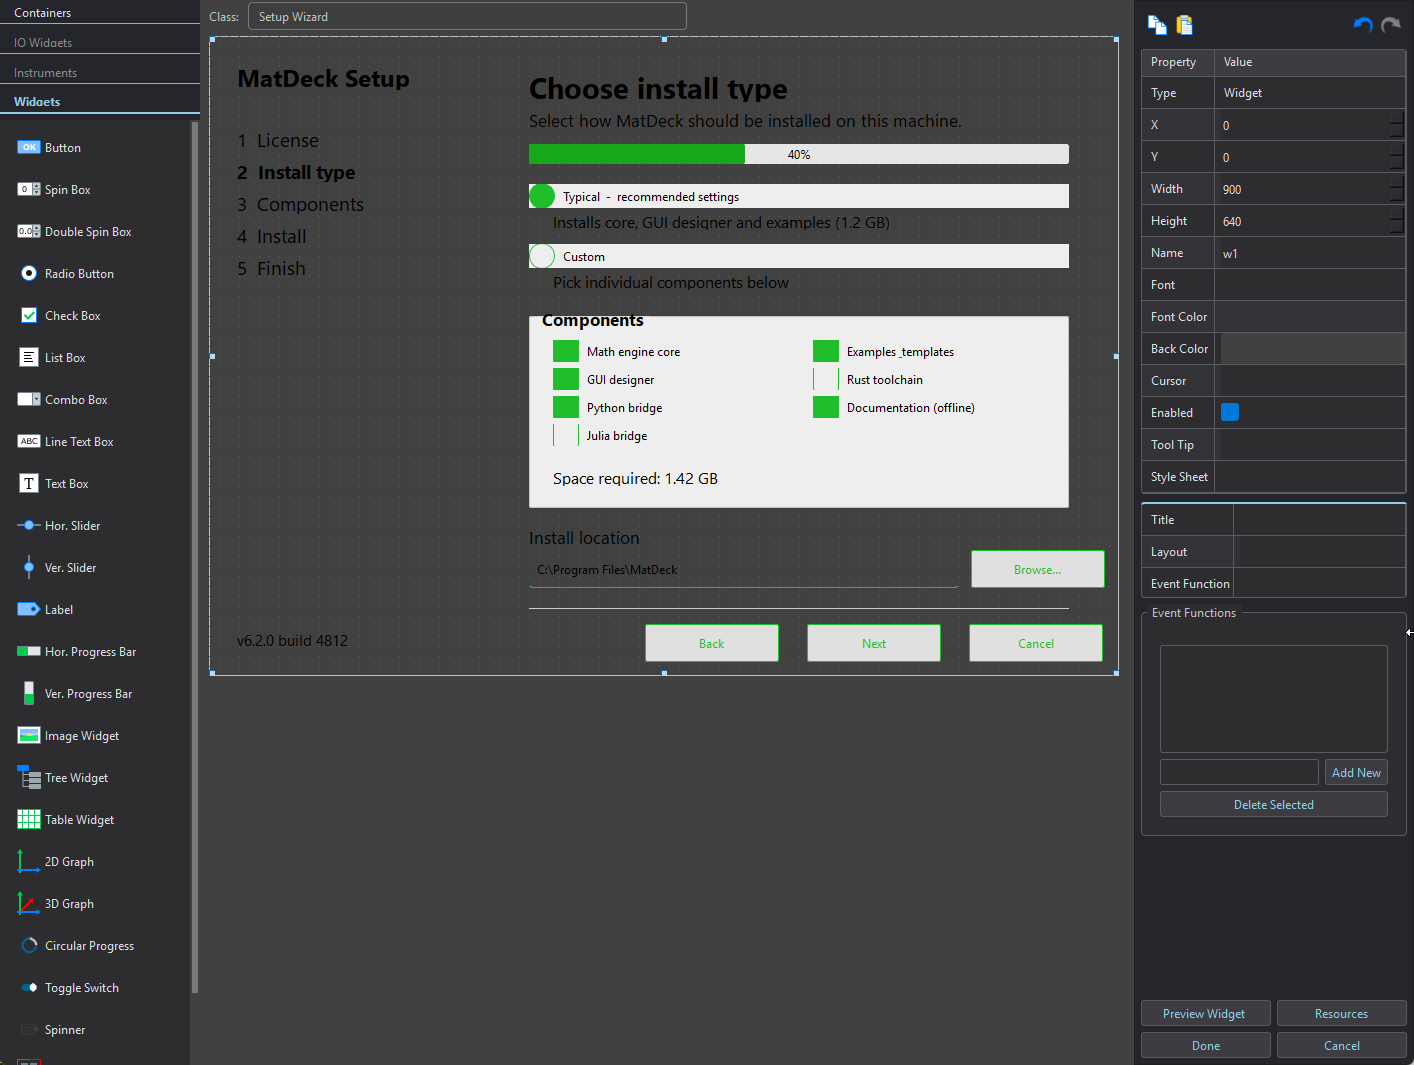Choose the Image Widget icon
Screen dimensions: 1414x1065
(x=29, y=735)
